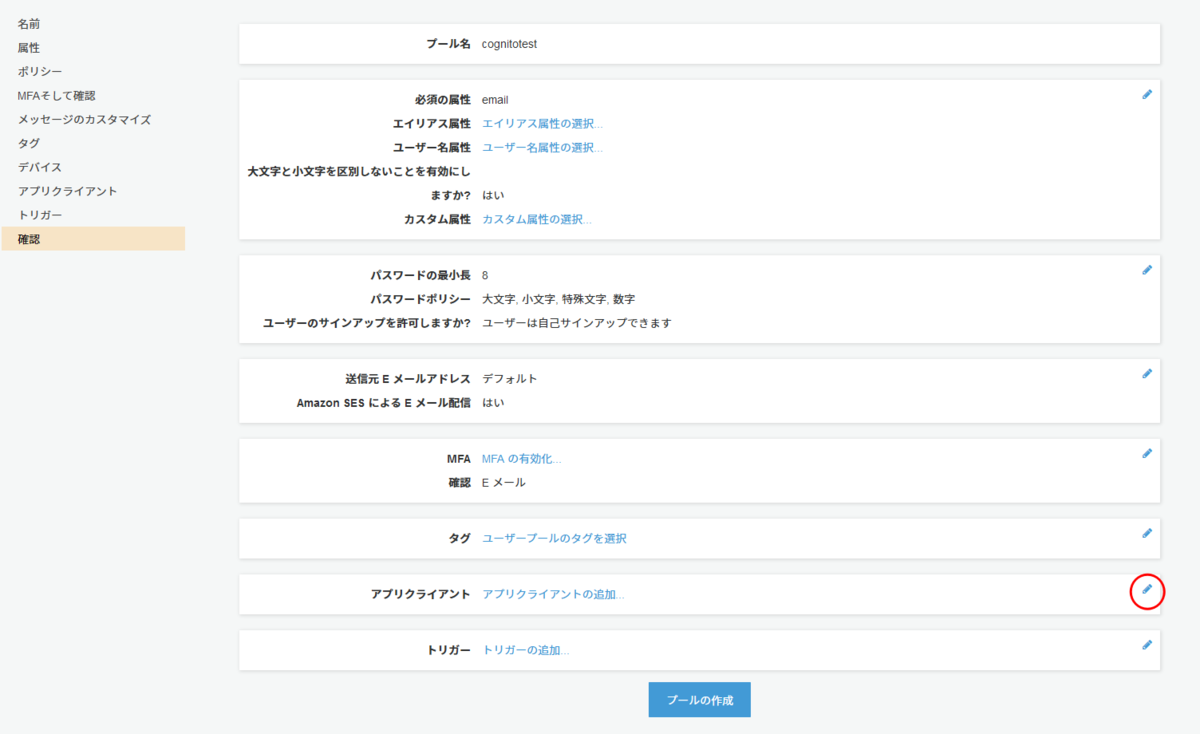Open アプリクライアントの追加 link
Image resolution: width=1200 pixels, height=734 pixels.
[x=552, y=593]
